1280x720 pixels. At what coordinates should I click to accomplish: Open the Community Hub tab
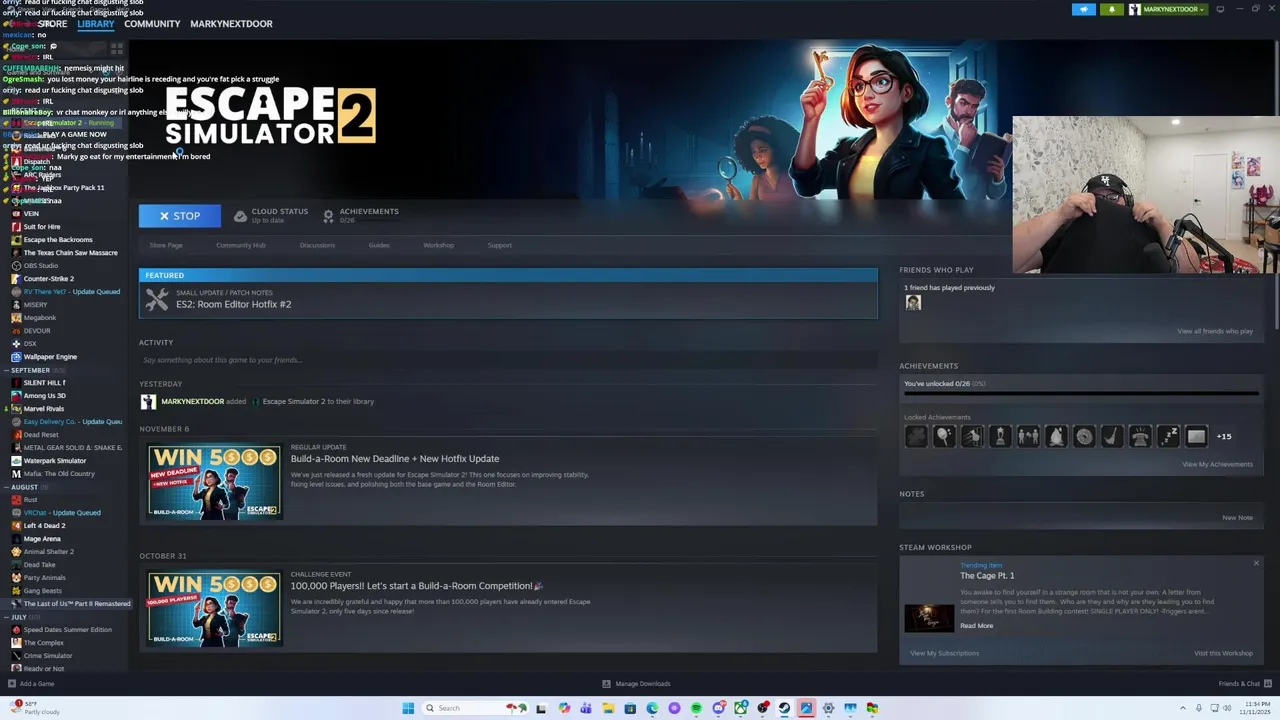241,245
